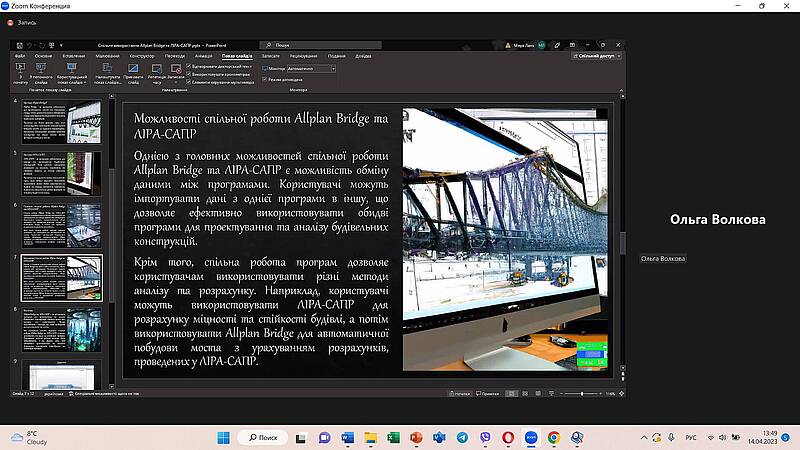Show hidden system tray icons chevron
Image resolution: width=800 pixels, height=450 pixels.
(644, 438)
